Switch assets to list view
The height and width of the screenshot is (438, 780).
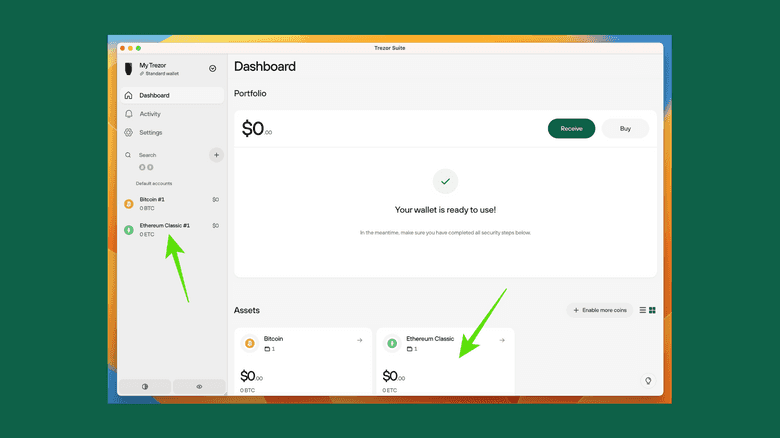tap(642, 310)
